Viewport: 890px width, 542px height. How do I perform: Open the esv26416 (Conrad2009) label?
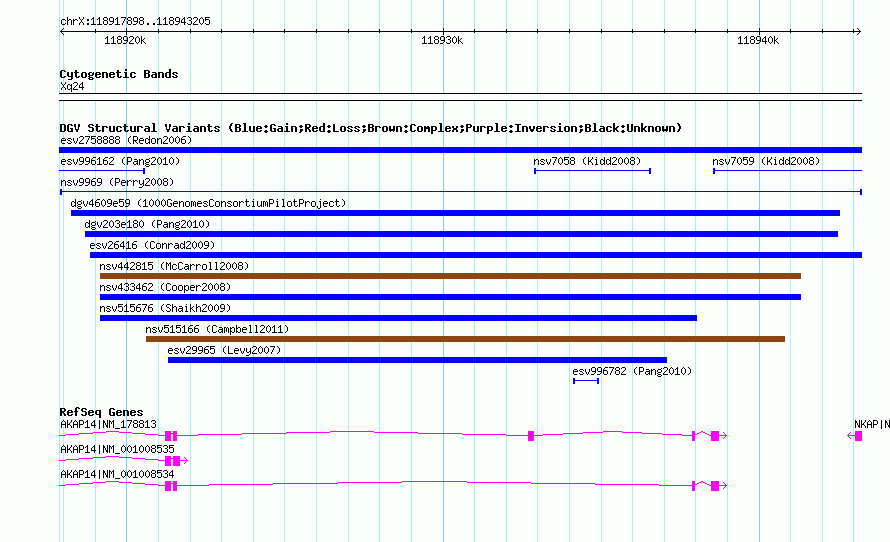(152, 245)
